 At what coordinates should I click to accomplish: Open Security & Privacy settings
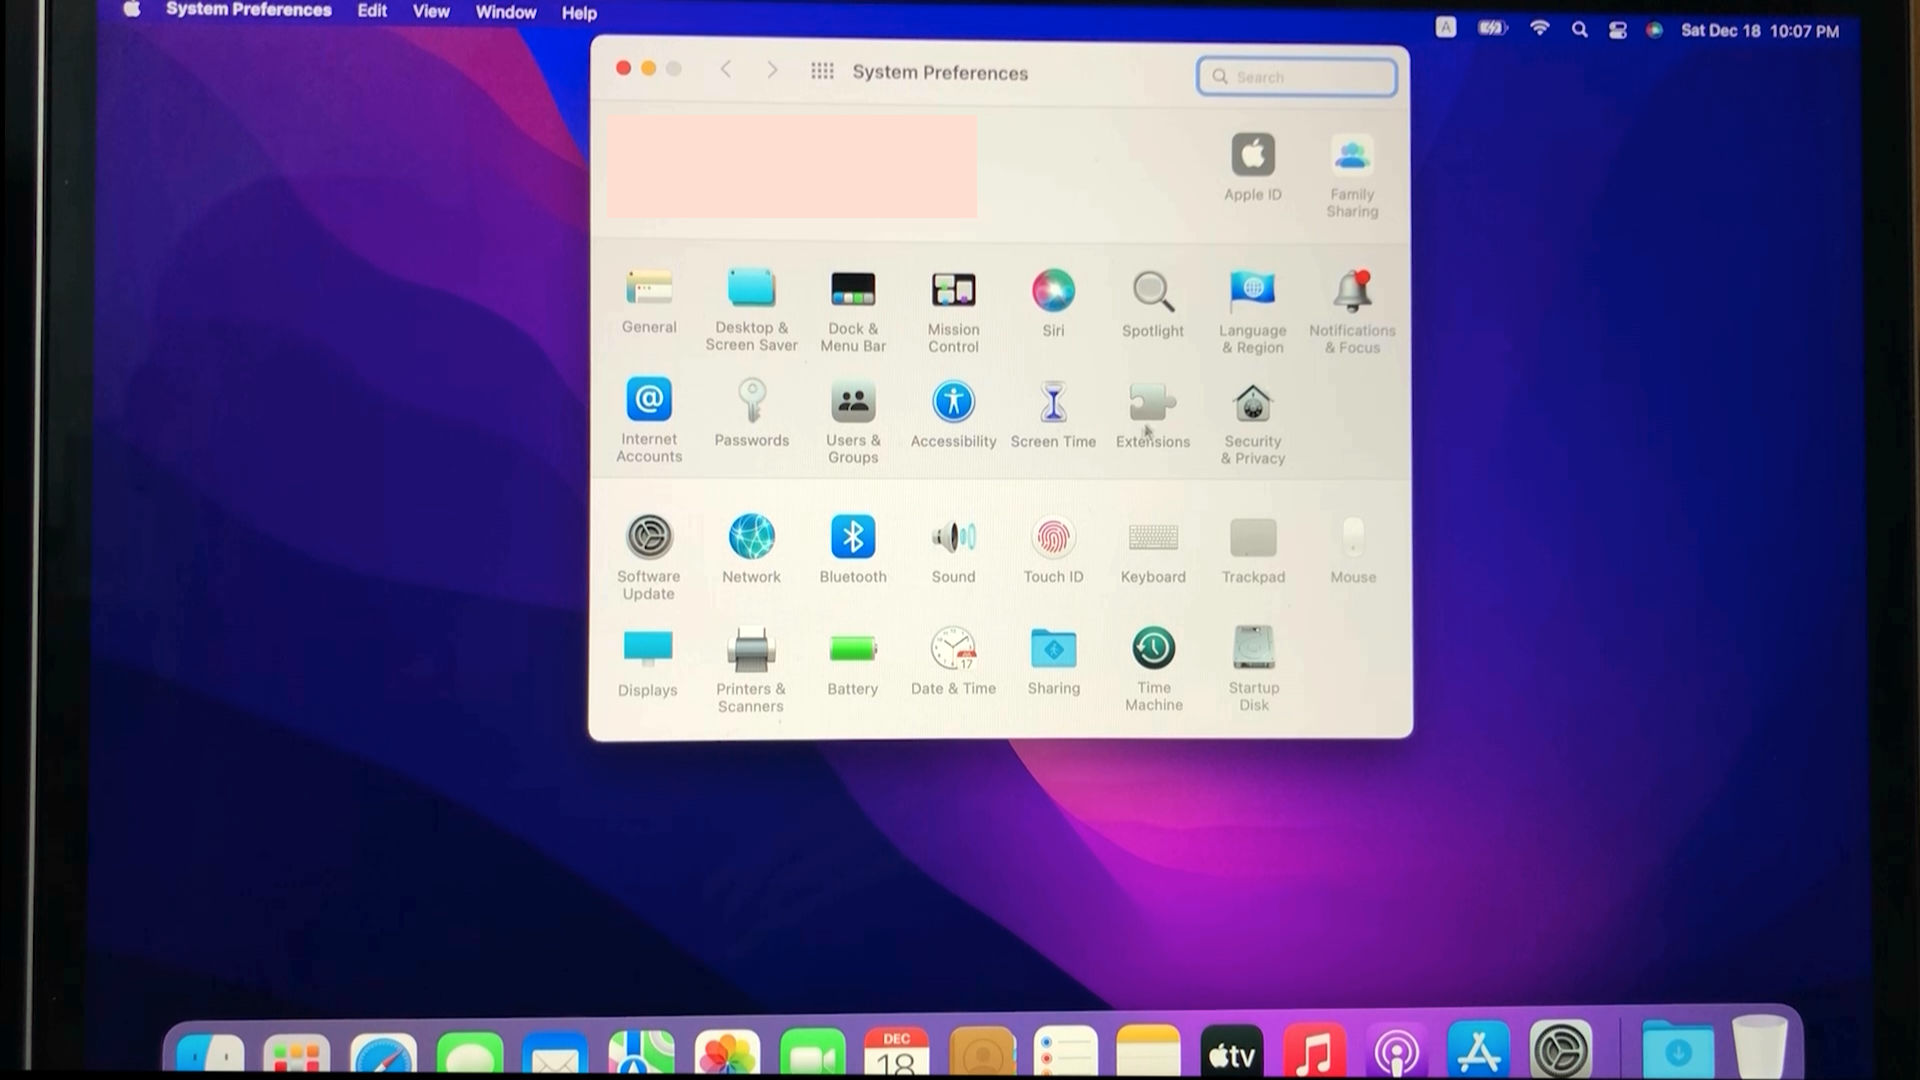1252,404
